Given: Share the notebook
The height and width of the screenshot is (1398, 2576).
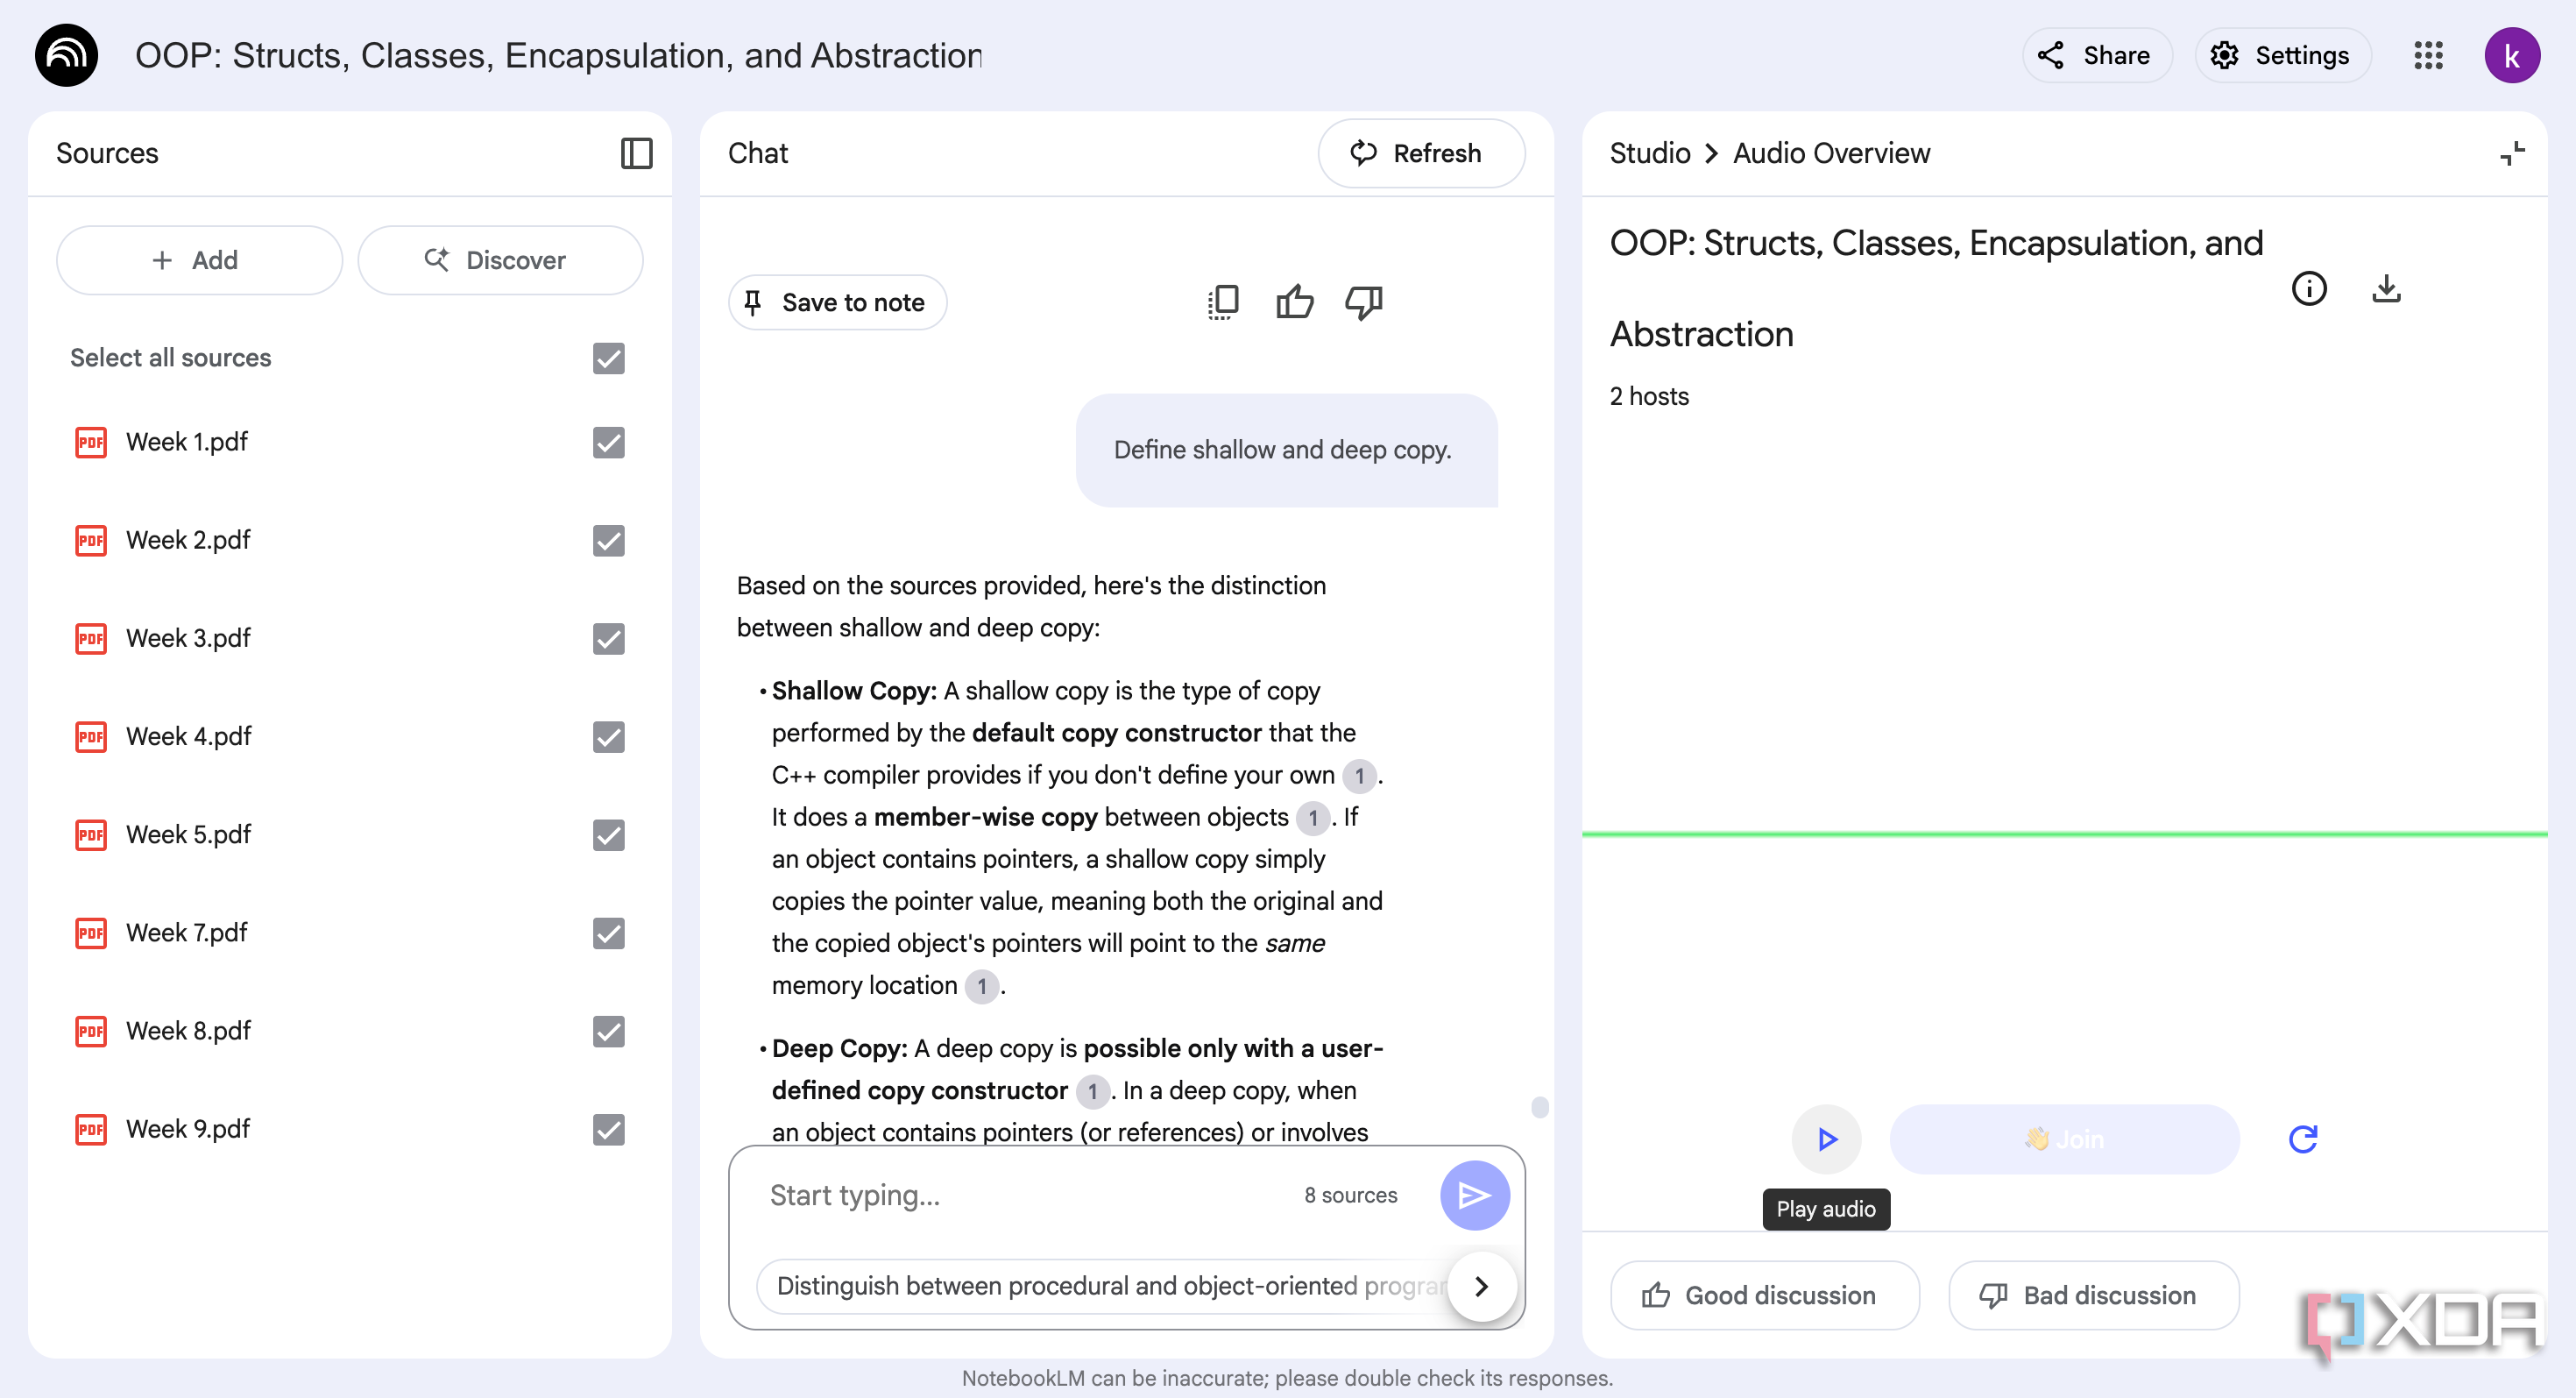Looking at the screenshot, I should coord(2097,55).
